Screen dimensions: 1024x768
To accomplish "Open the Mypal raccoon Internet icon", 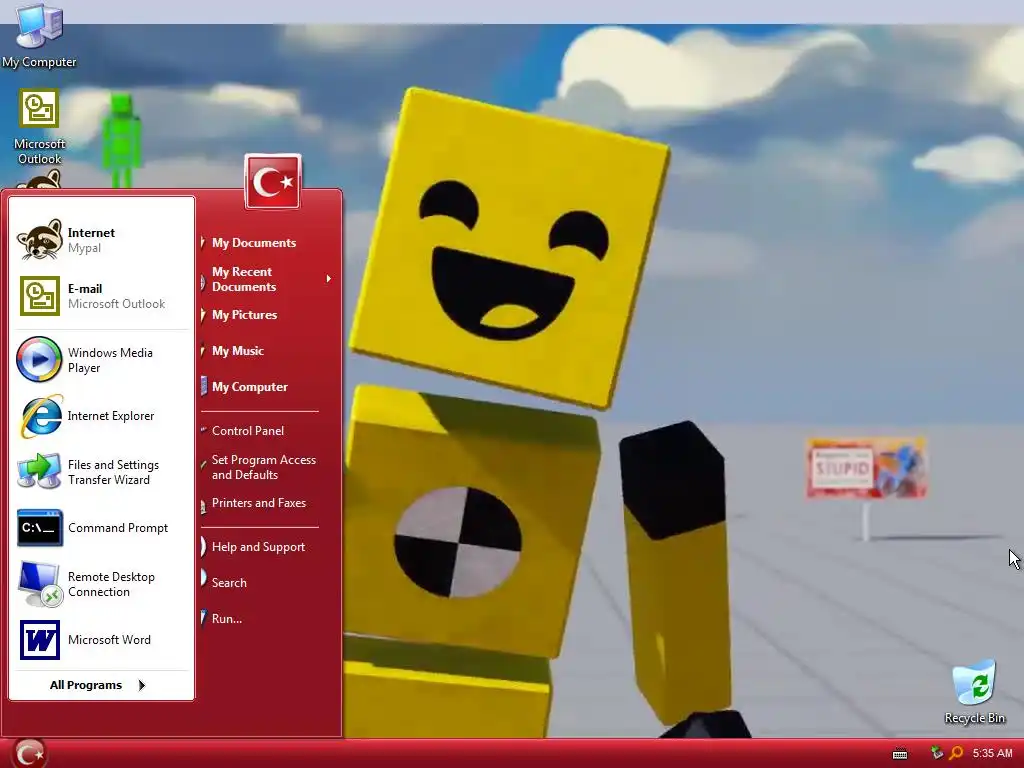I will [x=39, y=240].
